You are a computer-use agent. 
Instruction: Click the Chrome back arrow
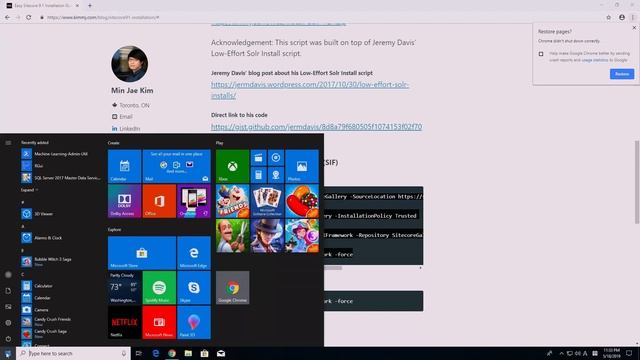(7, 18)
